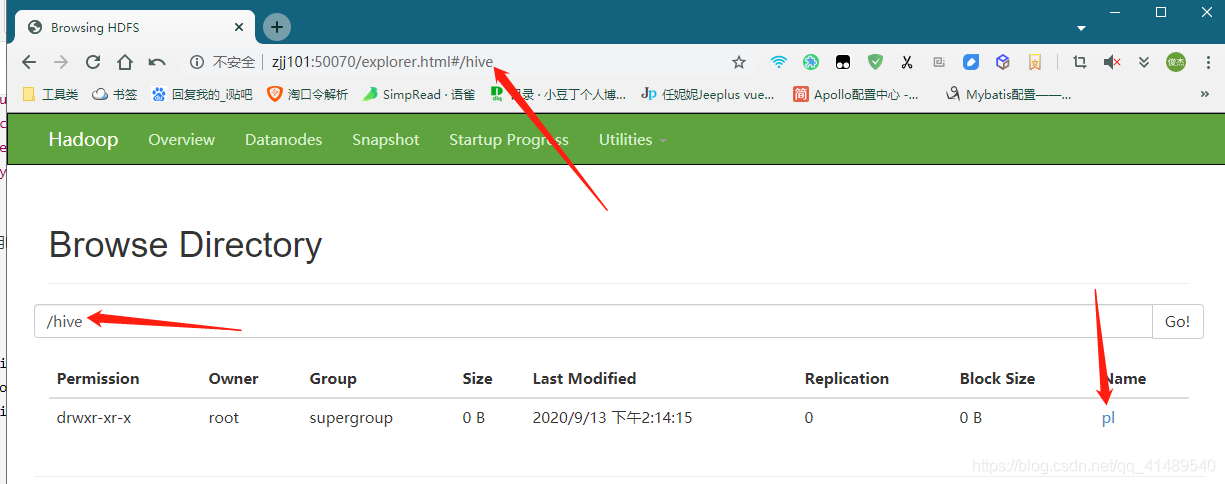Viewport: 1225px width, 484px height.
Task: Click the black square extension icon
Action: 843,62
